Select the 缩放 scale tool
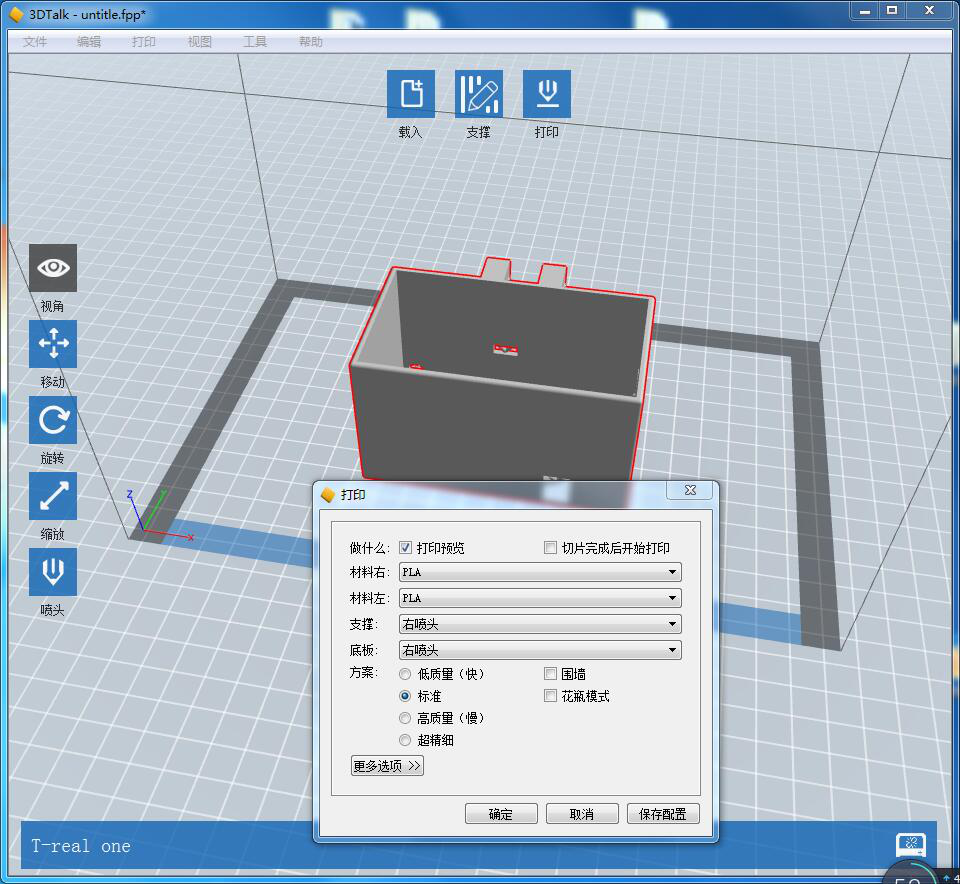Screen dimensions: 960x884 click(53, 496)
